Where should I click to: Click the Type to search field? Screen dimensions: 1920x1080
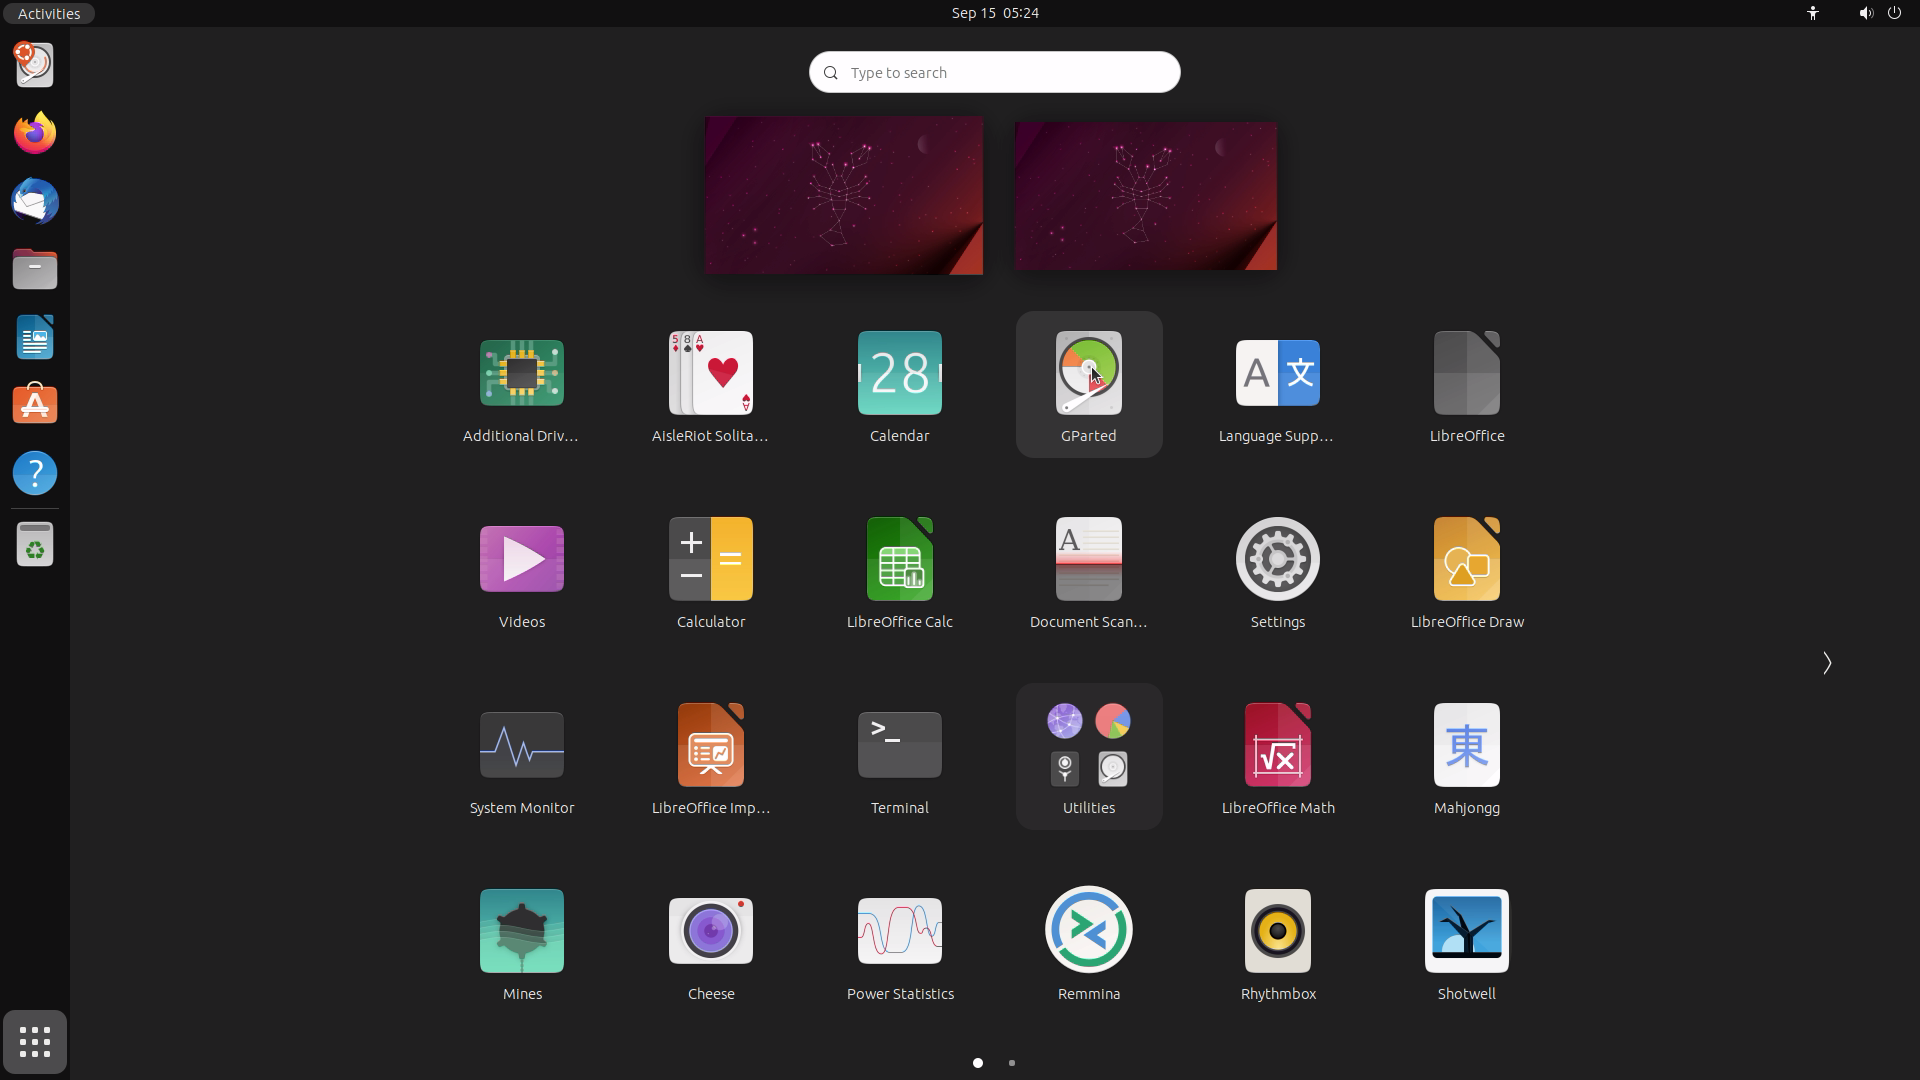click(994, 72)
